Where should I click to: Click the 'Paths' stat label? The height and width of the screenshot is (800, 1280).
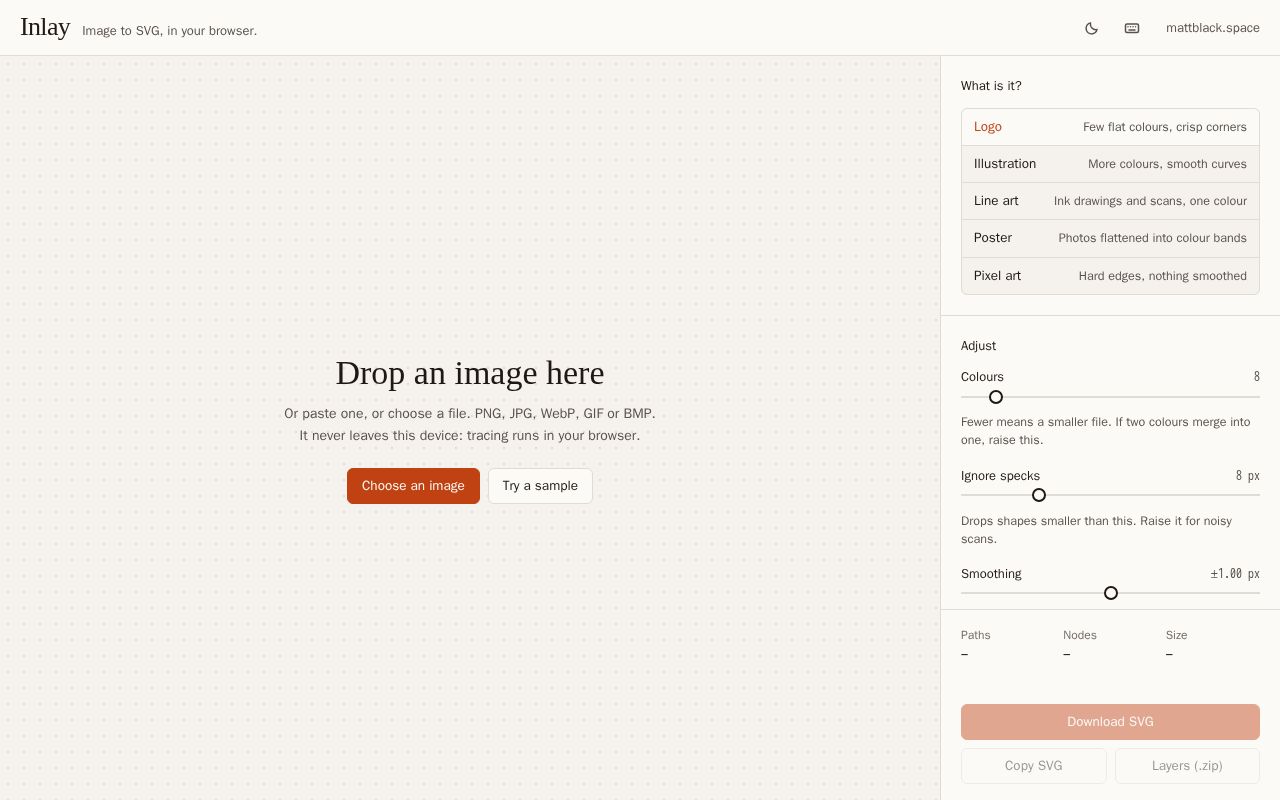(x=976, y=635)
